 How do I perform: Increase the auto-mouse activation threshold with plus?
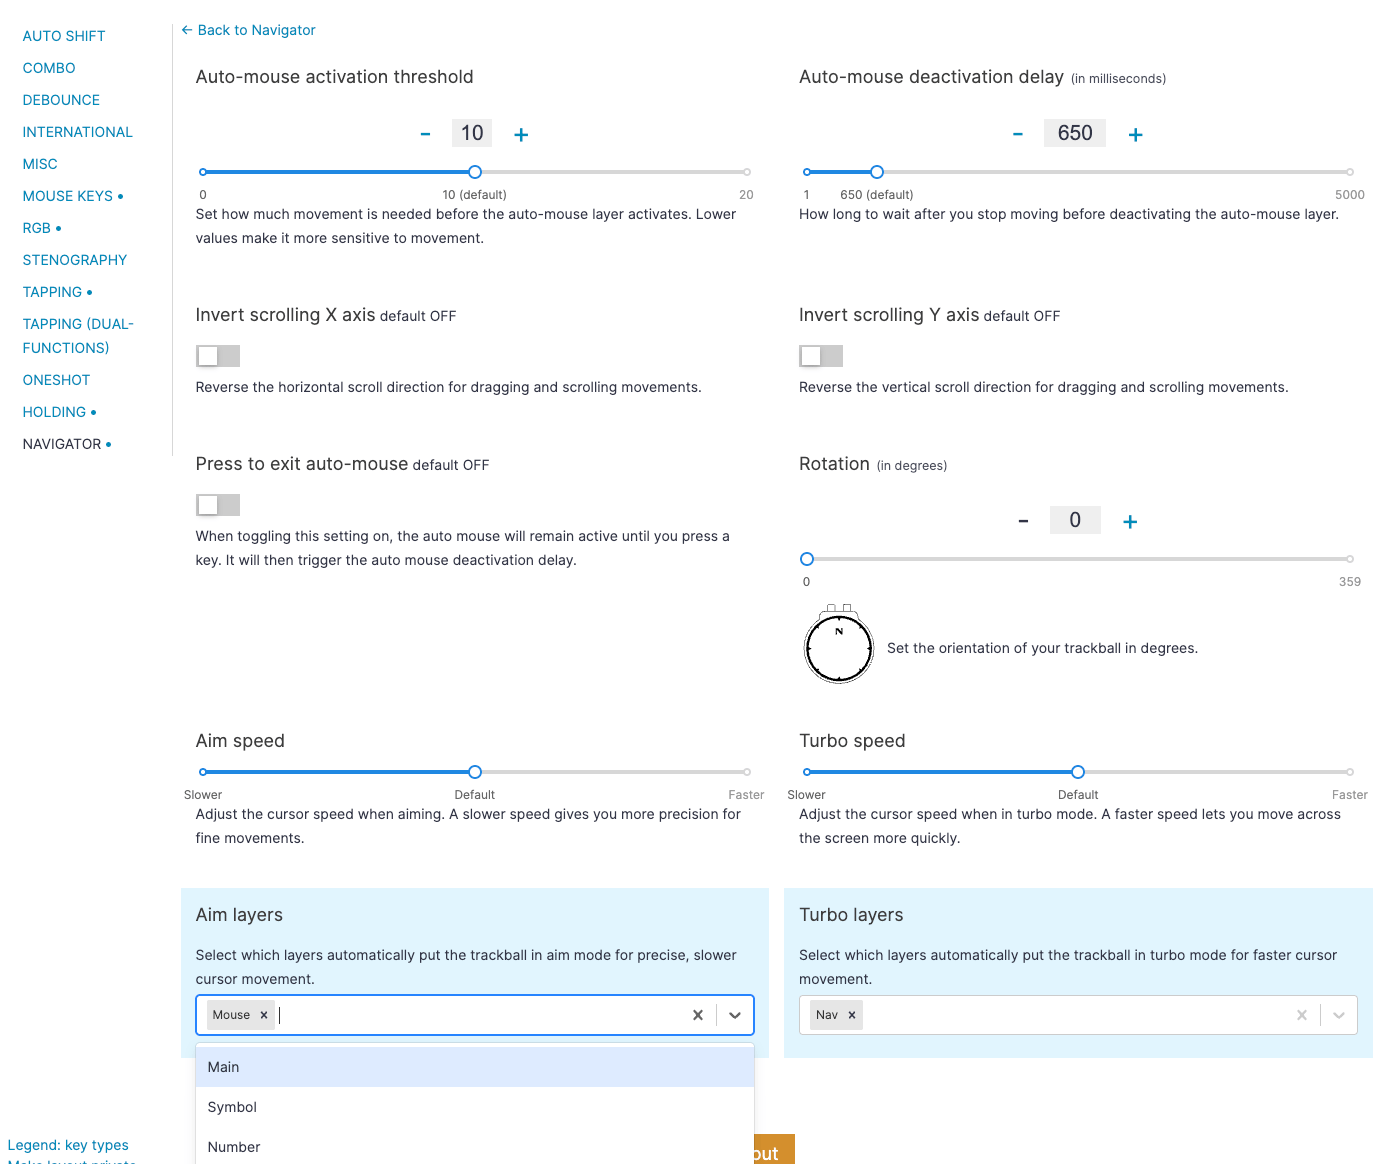click(521, 133)
